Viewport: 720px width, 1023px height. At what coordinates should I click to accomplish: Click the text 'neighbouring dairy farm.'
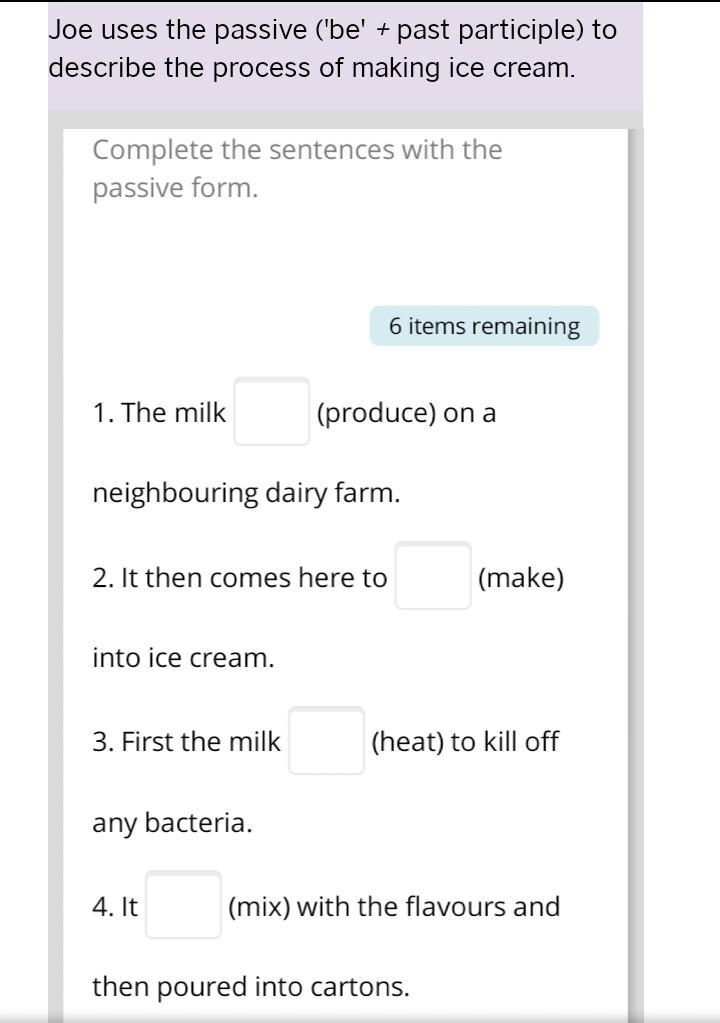pyautogui.click(x=247, y=494)
